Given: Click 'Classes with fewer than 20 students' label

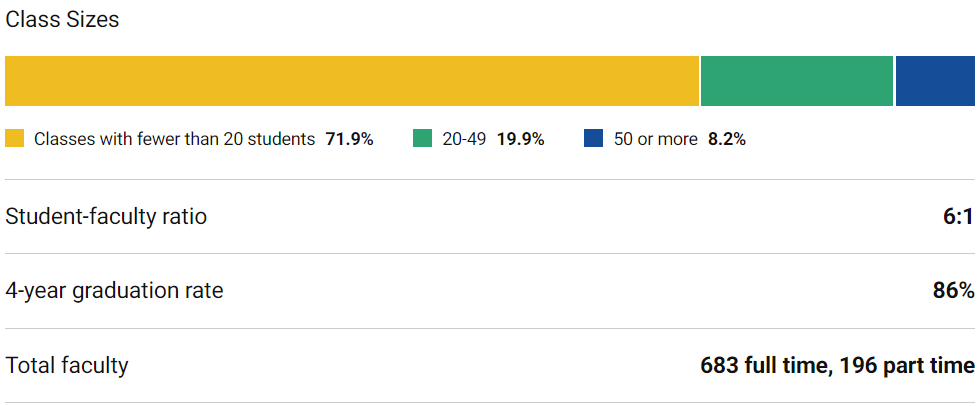Looking at the screenshot, I should coord(174,139).
